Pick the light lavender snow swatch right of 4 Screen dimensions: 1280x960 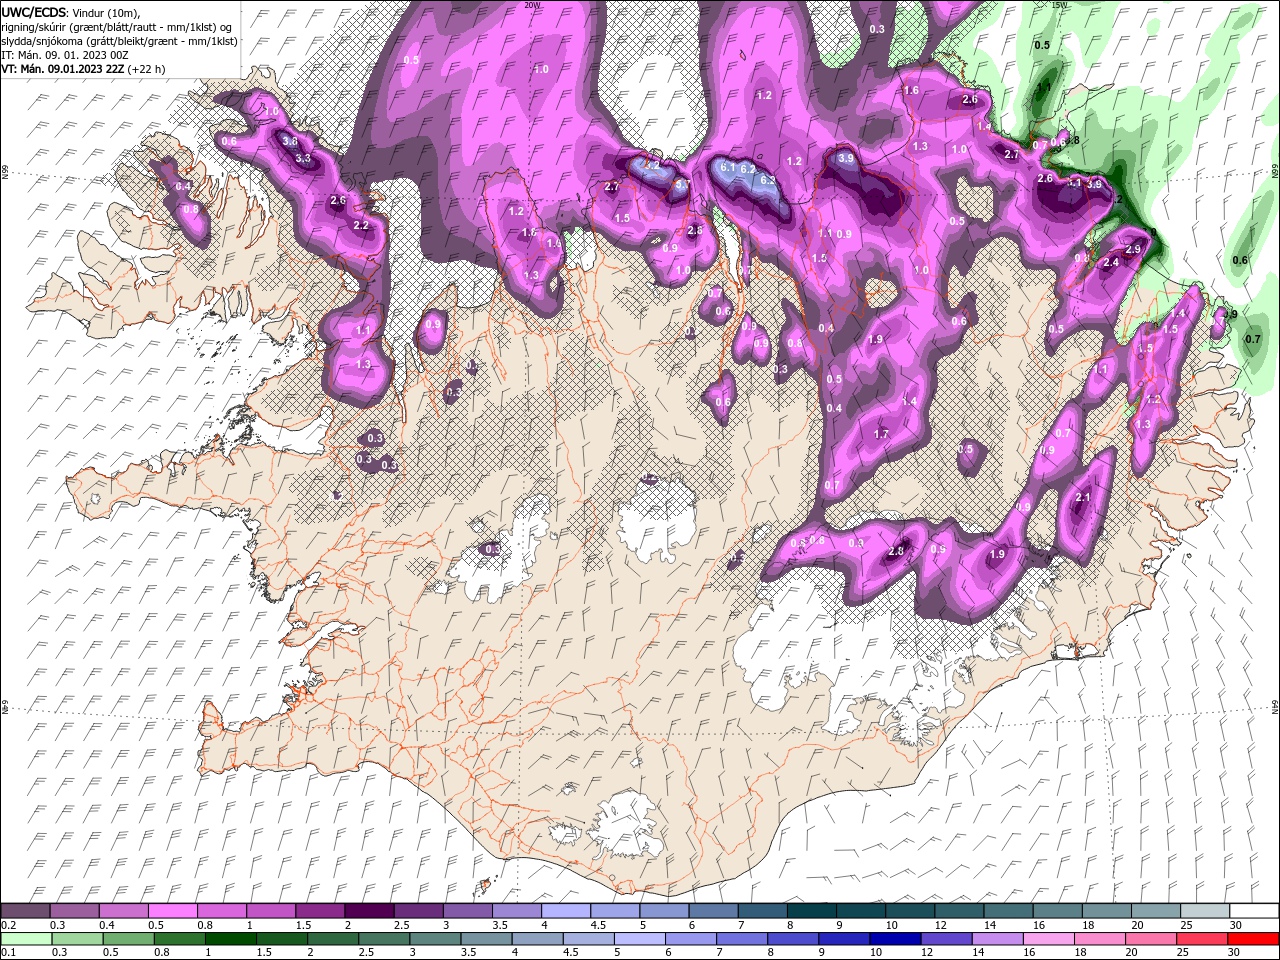(x=564, y=911)
